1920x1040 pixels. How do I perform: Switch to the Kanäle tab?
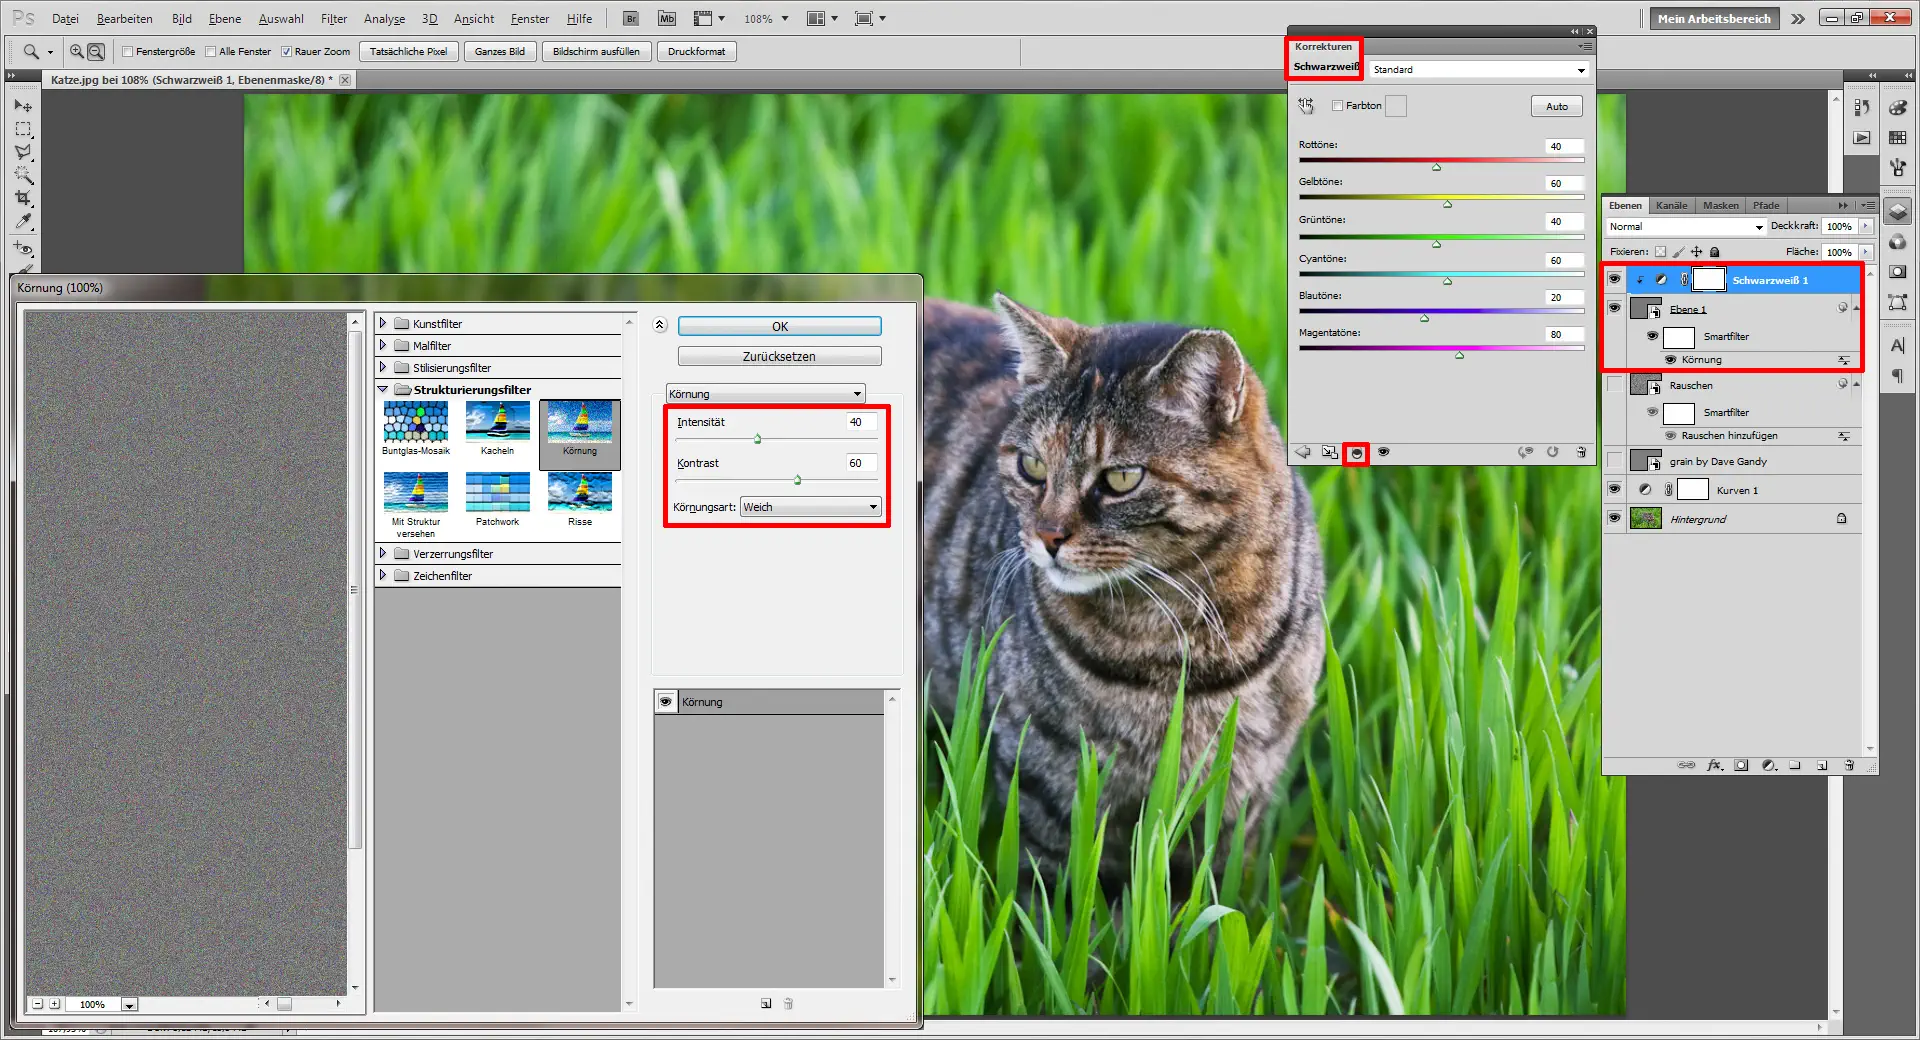click(1671, 205)
